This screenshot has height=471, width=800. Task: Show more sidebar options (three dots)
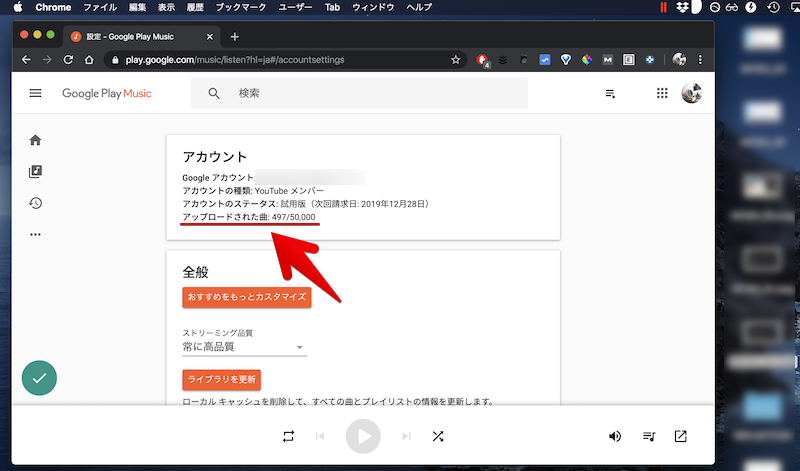tap(36, 235)
